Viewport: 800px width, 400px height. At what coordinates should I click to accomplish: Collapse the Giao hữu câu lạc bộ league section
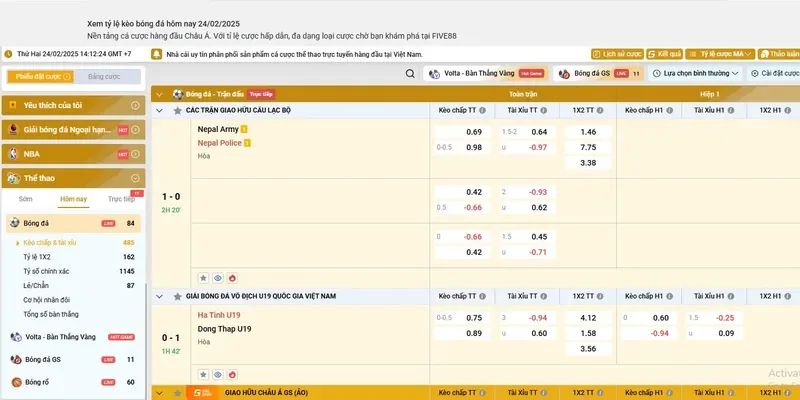(x=161, y=109)
